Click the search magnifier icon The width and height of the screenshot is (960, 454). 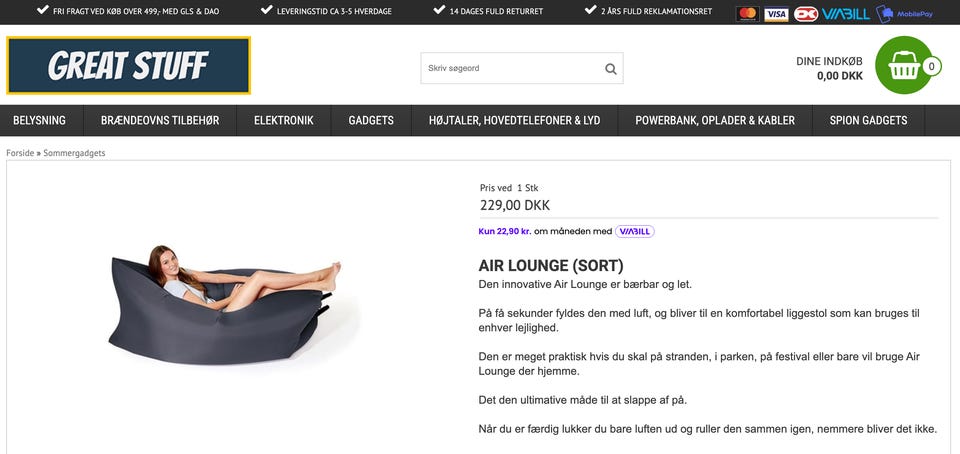pyautogui.click(x=610, y=69)
